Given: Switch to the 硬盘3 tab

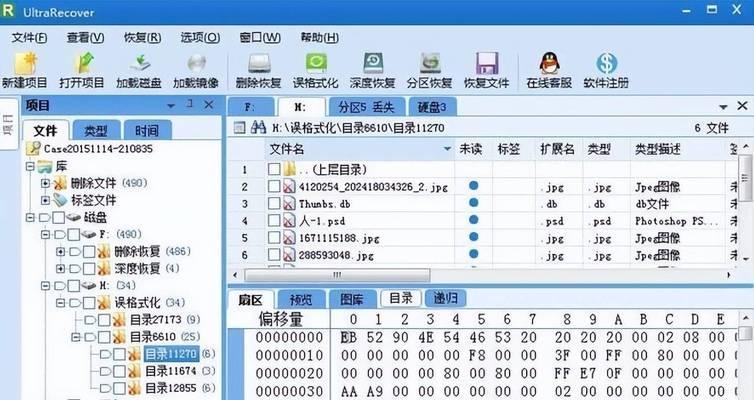Looking at the screenshot, I should click(x=432, y=107).
